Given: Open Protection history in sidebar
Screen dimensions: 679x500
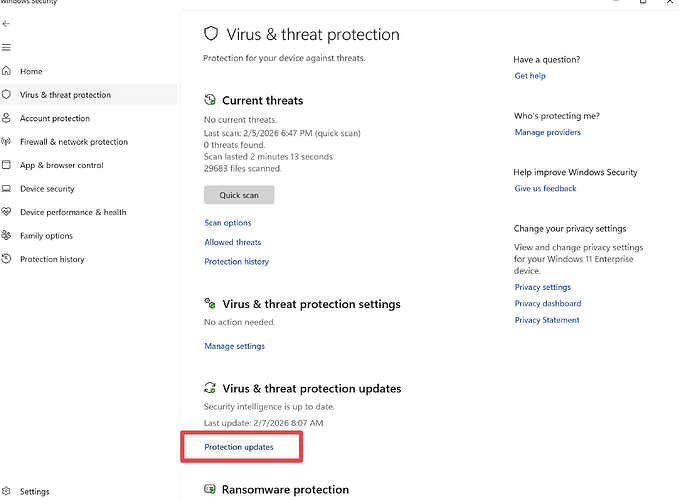Looking at the screenshot, I should tap(52, 259).
